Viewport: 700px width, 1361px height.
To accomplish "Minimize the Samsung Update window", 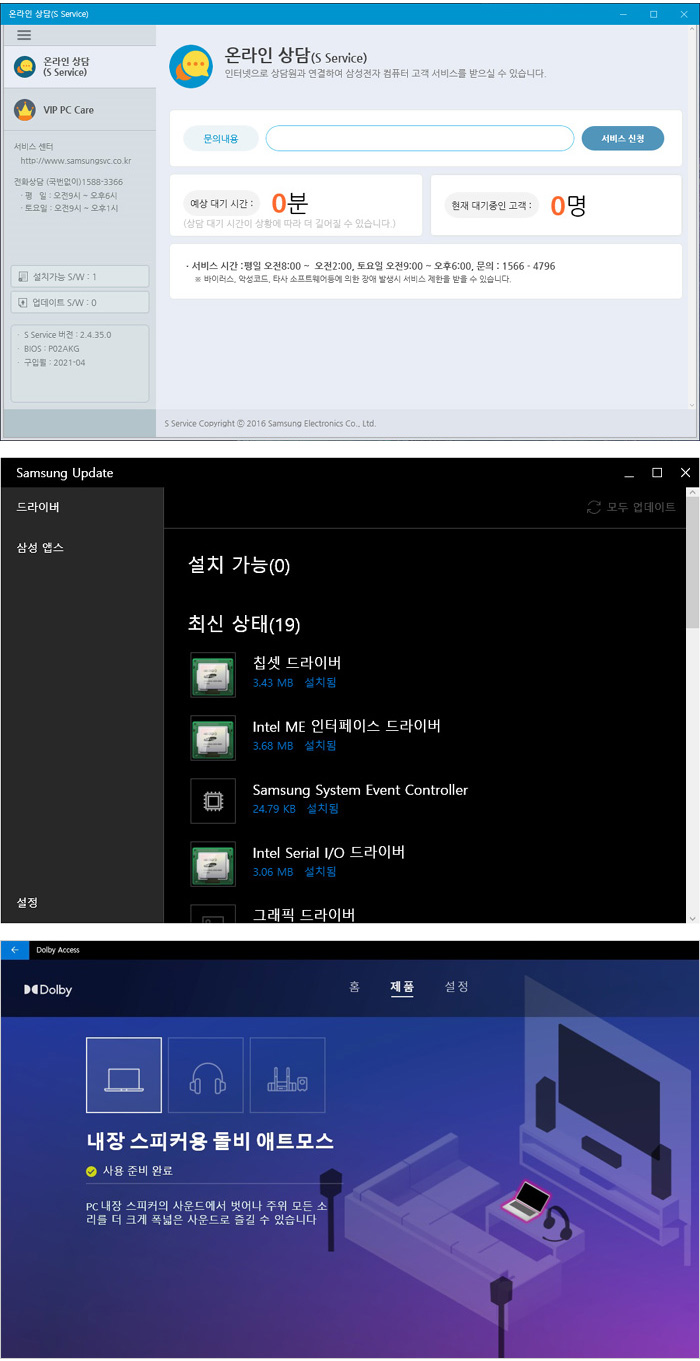I will point(629,473).
